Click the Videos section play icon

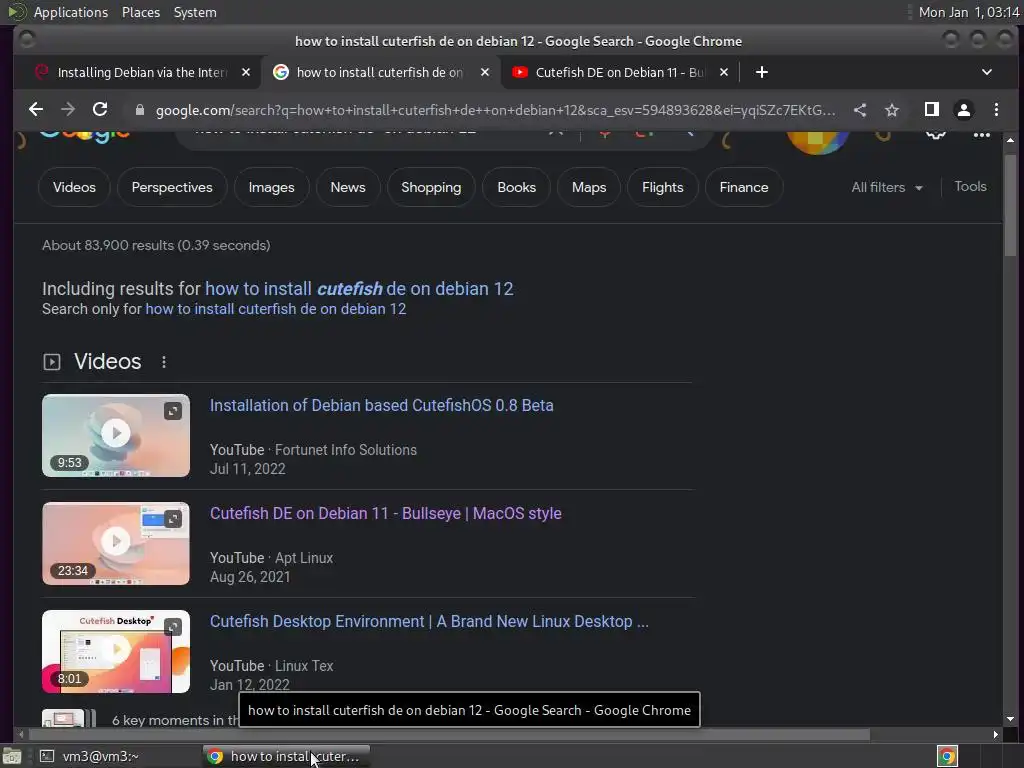click(x=52, y=362)
